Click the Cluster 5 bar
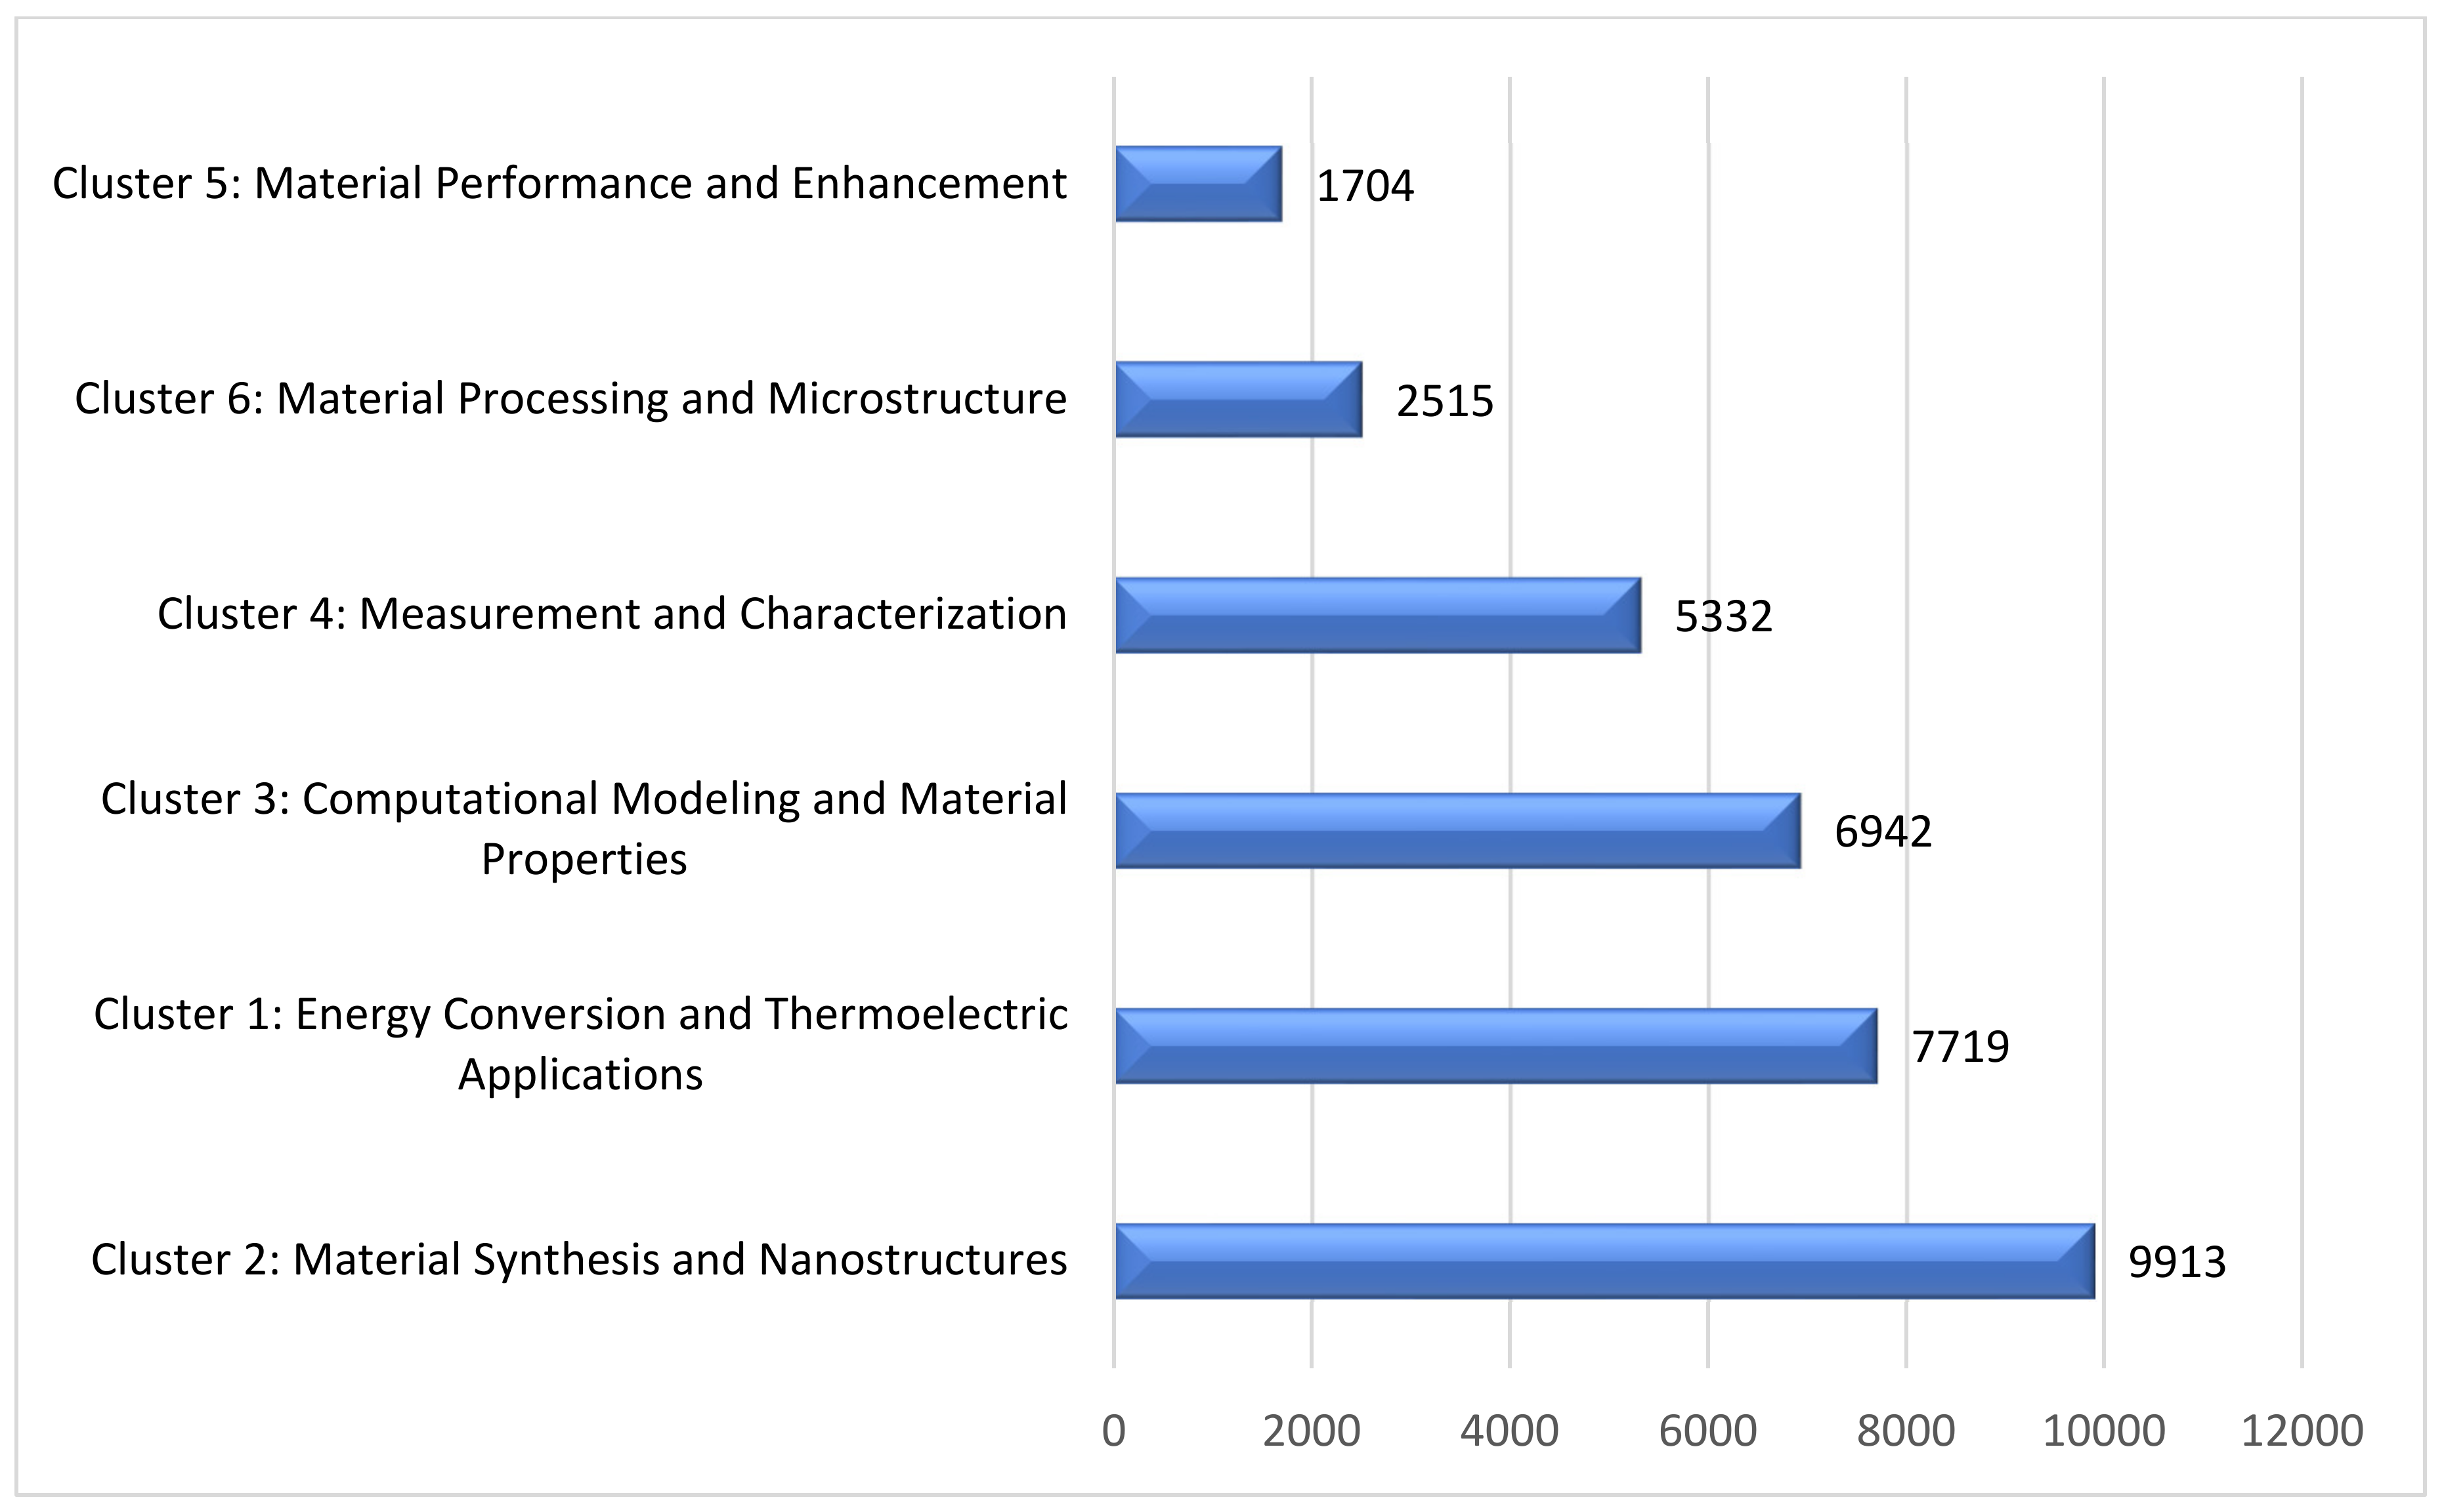 (x=1198, y=184)
